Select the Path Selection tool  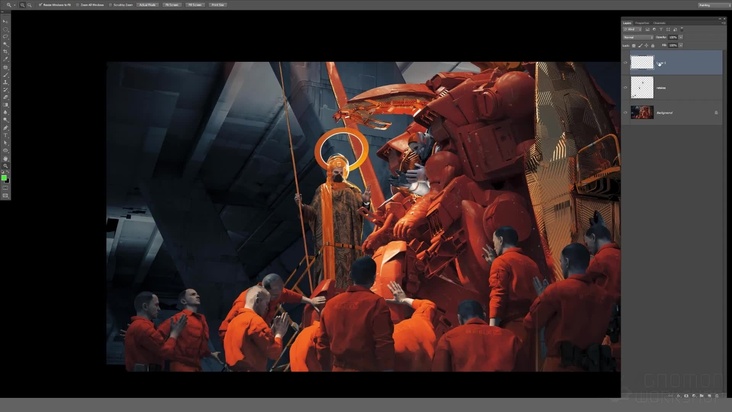pyautogui.click(x=6, y=143)
